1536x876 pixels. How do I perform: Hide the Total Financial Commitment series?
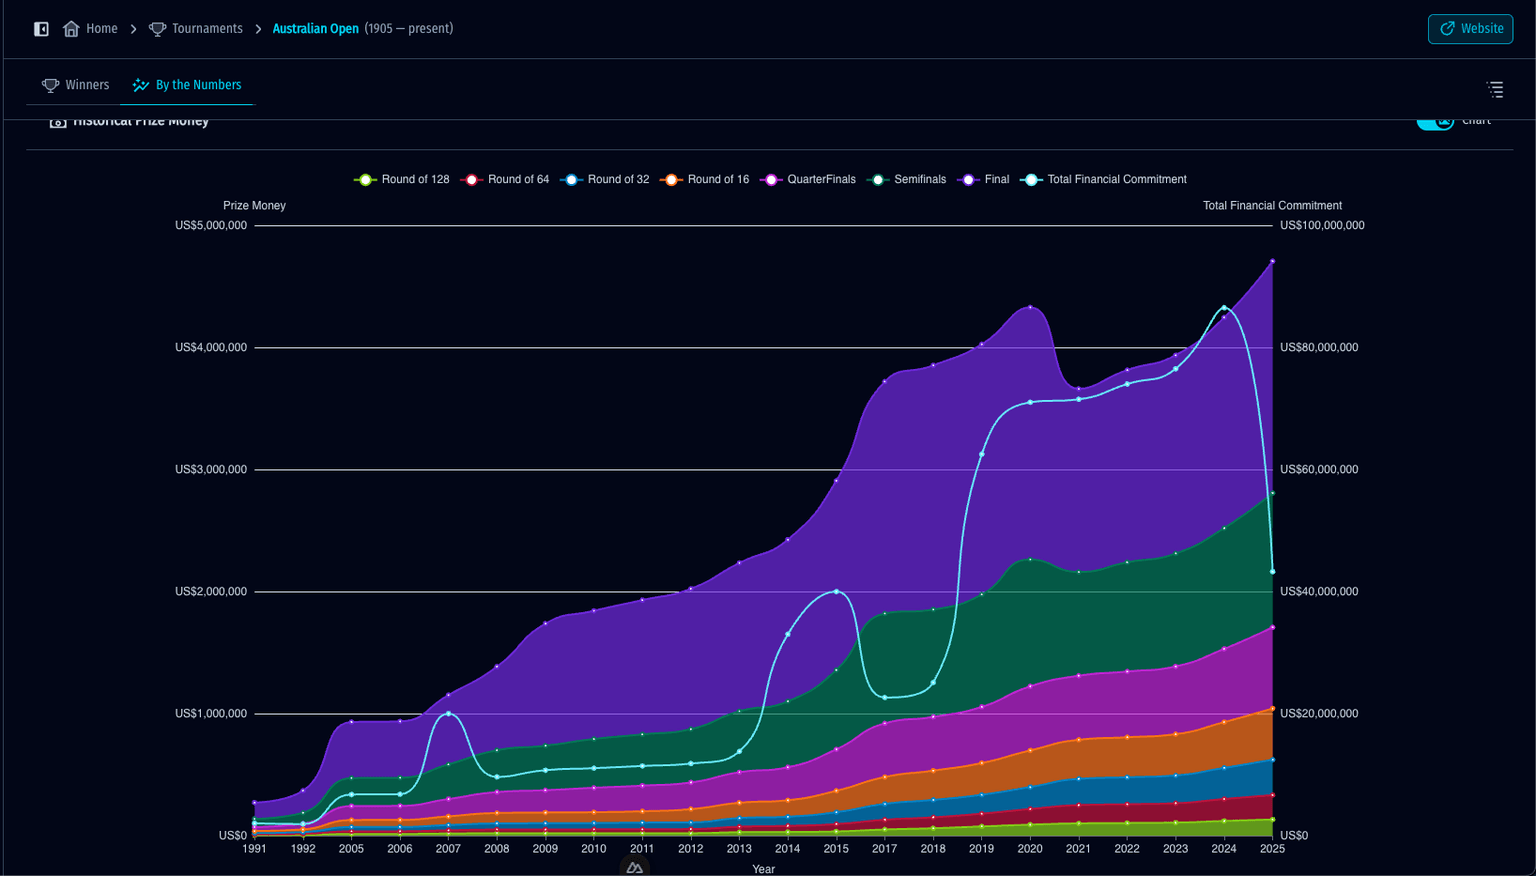click(x=1104, y=180)
